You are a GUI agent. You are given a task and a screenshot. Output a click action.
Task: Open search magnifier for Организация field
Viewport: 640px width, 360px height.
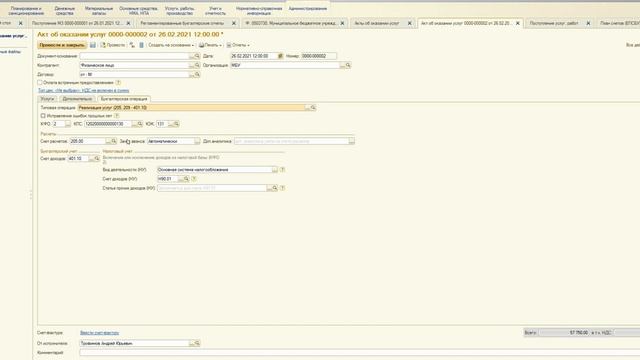coord(348,65)
